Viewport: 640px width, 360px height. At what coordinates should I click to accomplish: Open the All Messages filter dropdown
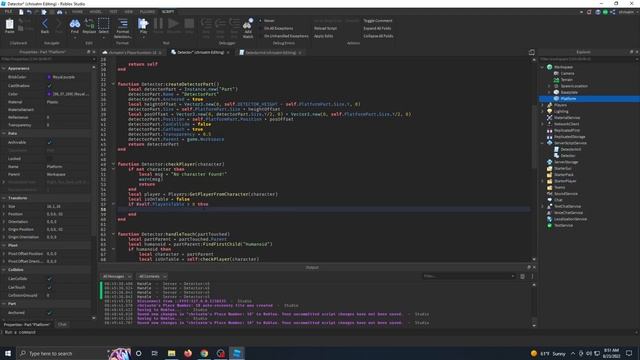click(x=117, y=276)
